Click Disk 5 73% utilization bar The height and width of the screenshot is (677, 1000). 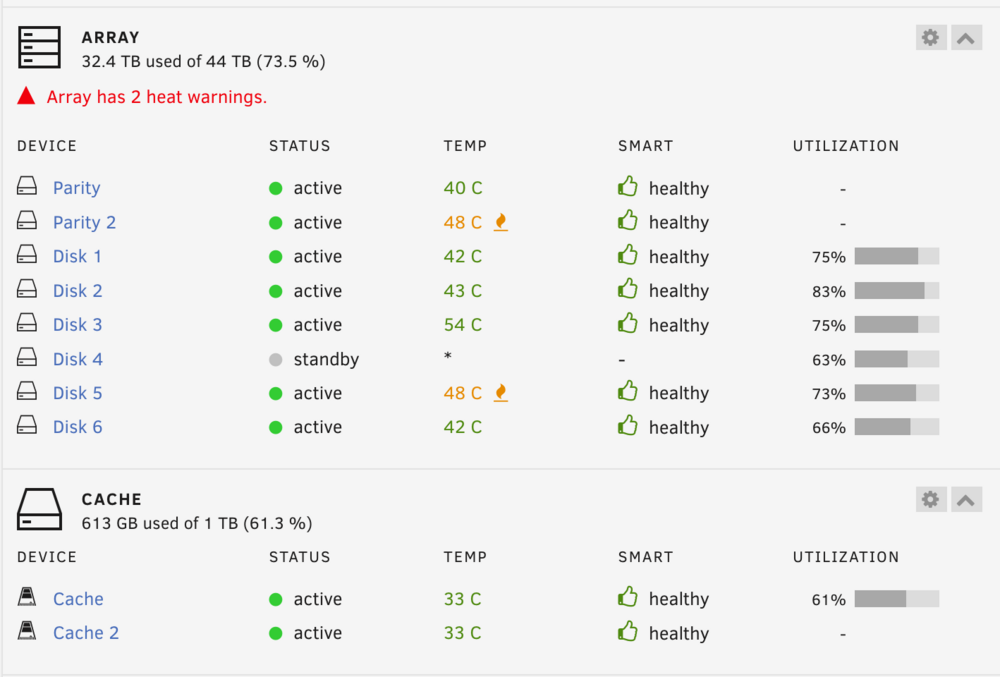(897, 393)
